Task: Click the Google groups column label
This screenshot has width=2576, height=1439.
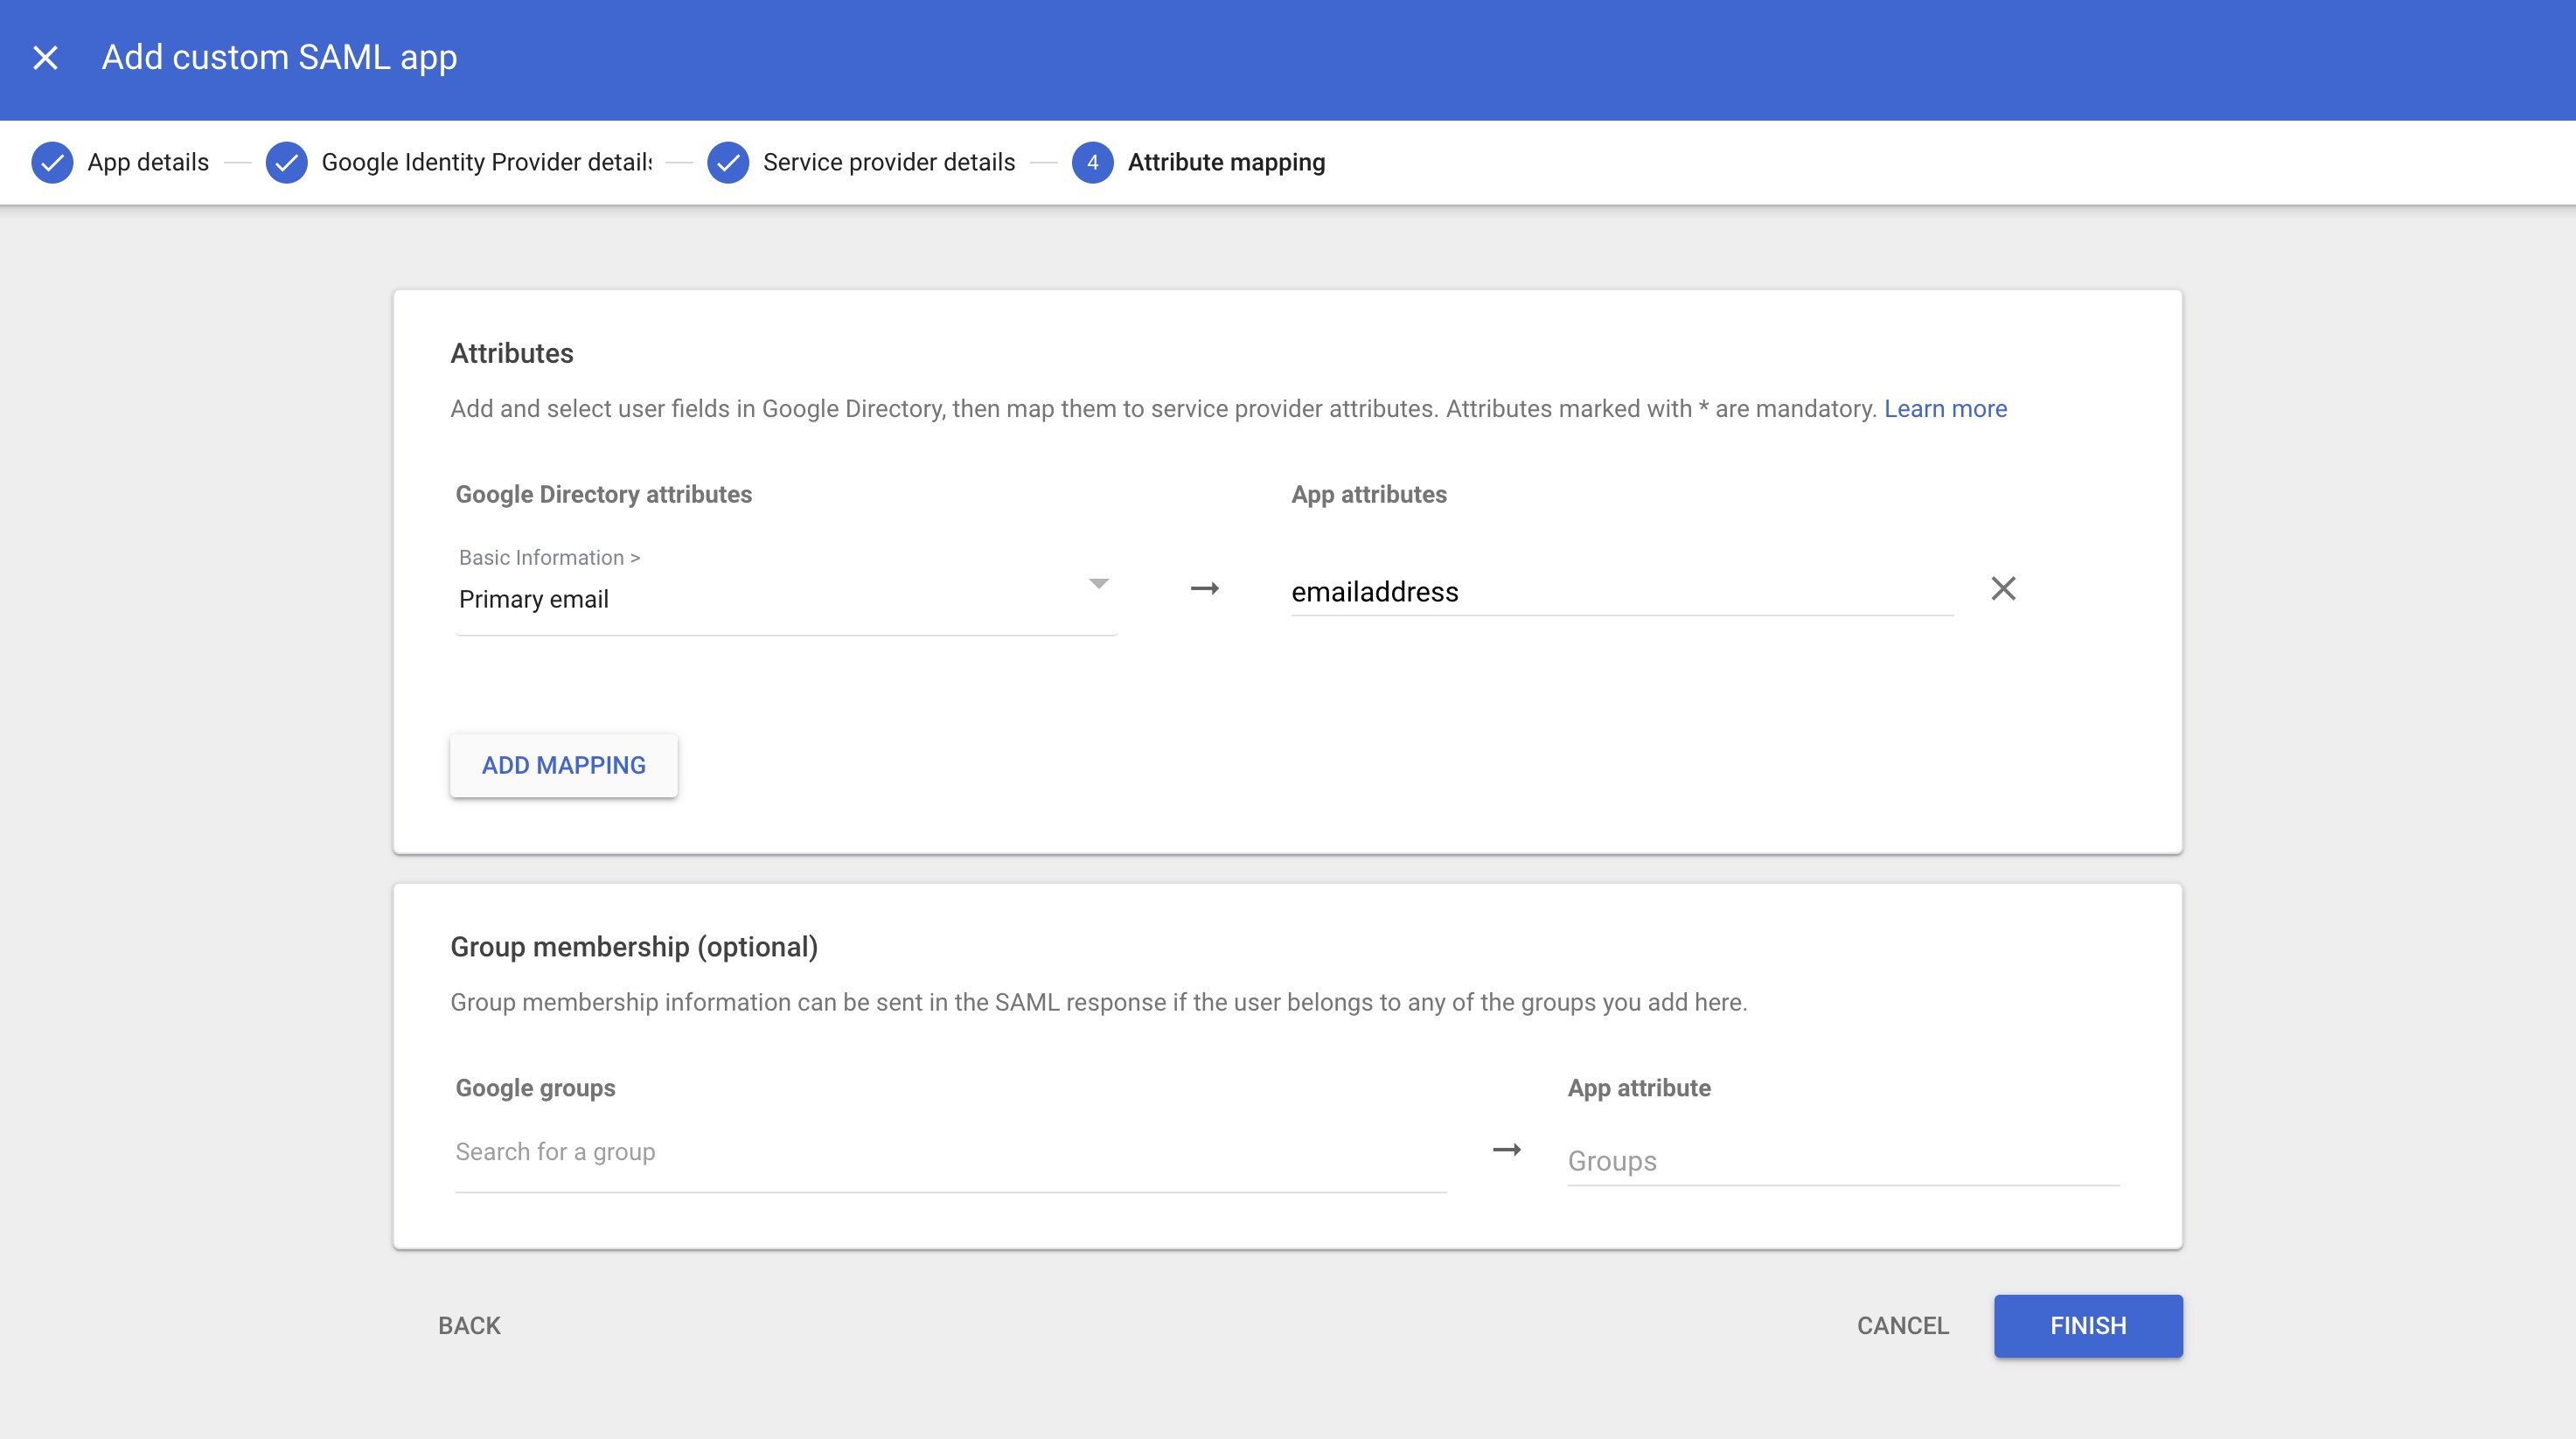Action: pyautogui.click(x=535, y=1088)
